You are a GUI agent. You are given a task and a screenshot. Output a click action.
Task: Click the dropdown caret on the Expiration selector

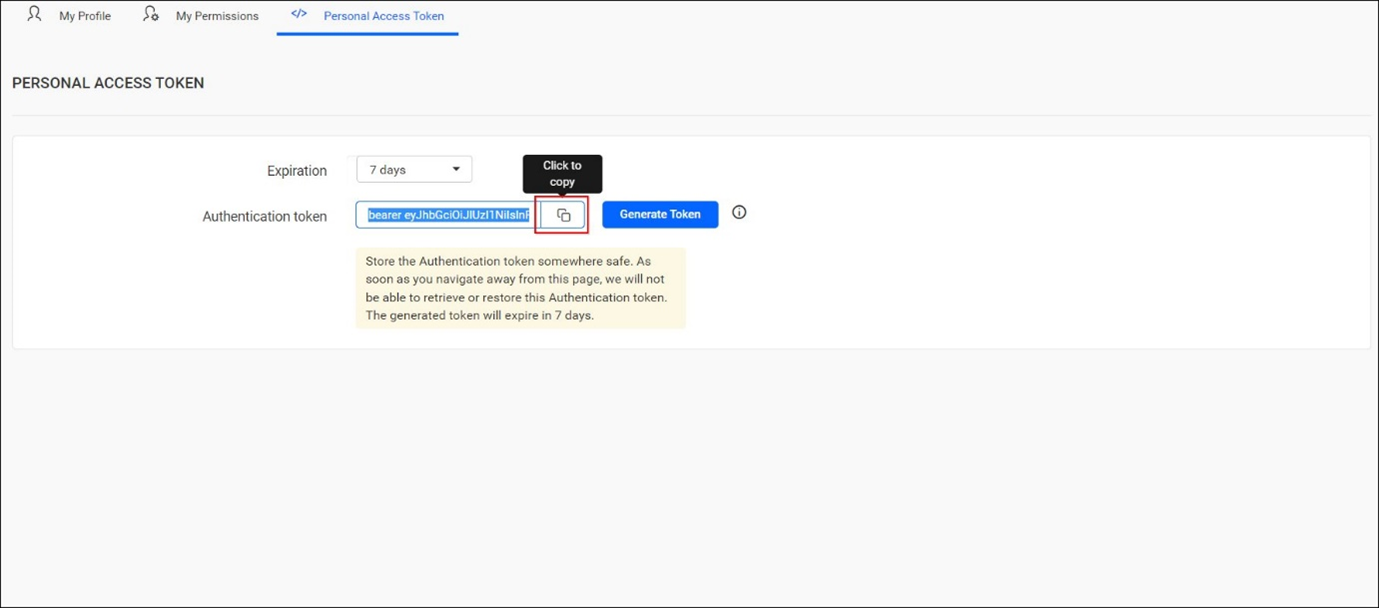pos(458,168)
